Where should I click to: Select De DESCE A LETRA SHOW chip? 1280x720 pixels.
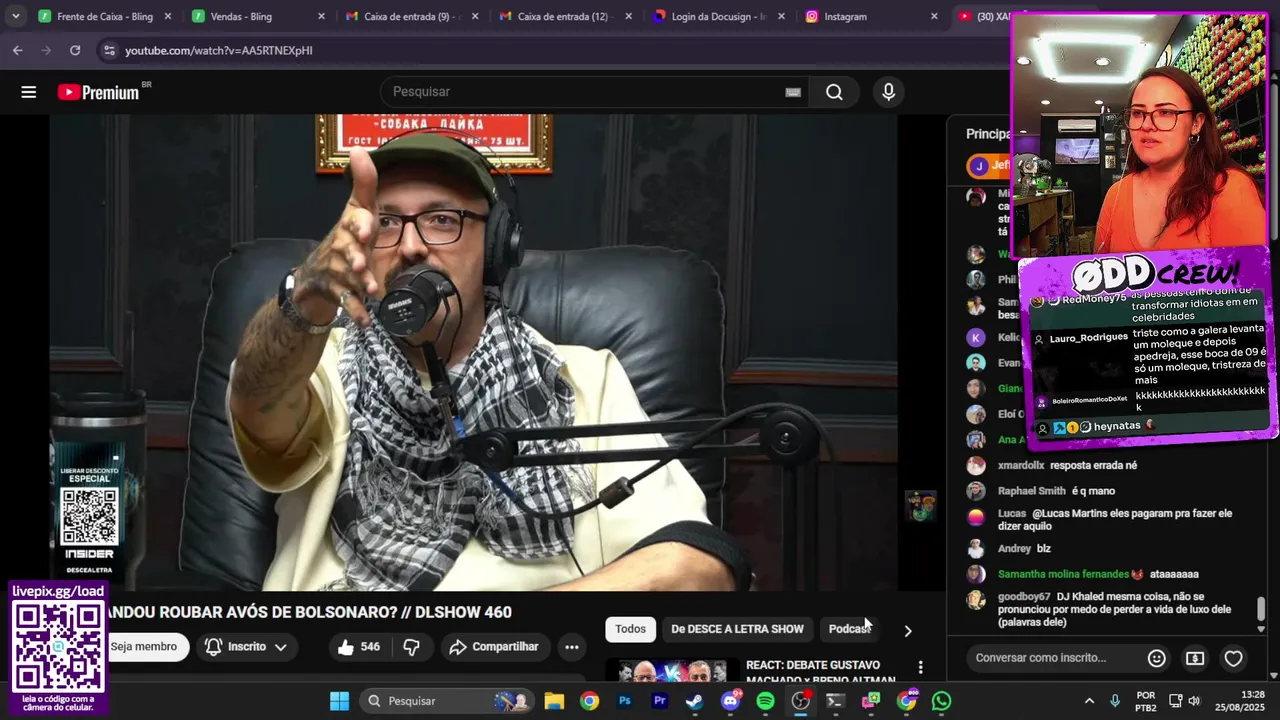pyautogui.click(x=737, y=629)
